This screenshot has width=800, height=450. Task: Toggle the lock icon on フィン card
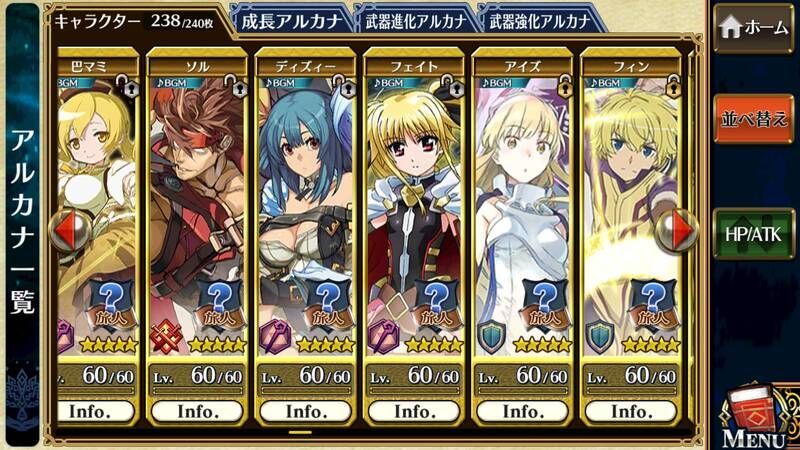pos(673,86)
